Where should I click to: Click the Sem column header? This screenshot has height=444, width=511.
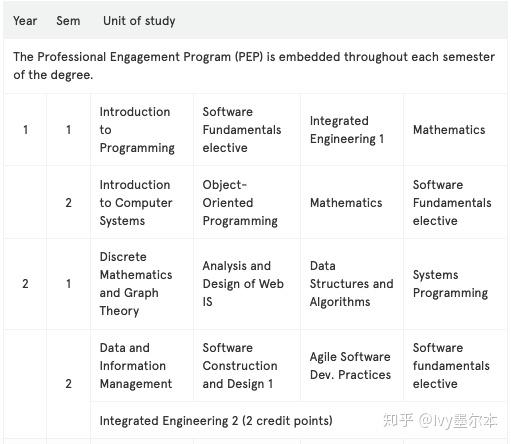(x=68, y=21)
